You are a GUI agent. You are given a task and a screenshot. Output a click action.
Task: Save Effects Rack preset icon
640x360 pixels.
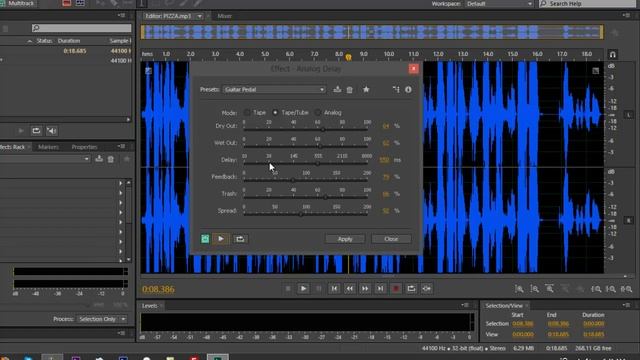click(99, 159)
